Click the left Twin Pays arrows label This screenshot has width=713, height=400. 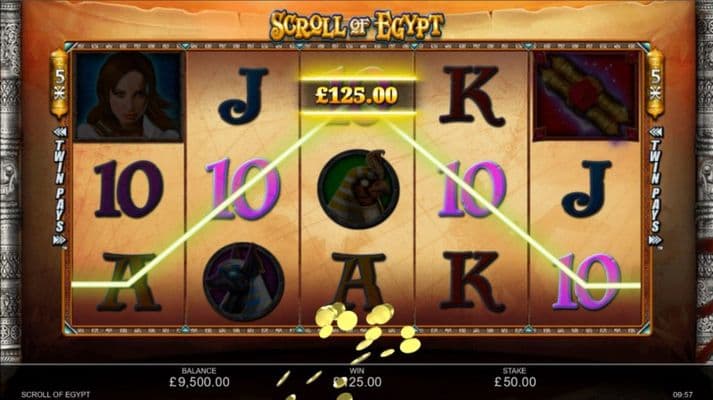[x=60, y=186]
